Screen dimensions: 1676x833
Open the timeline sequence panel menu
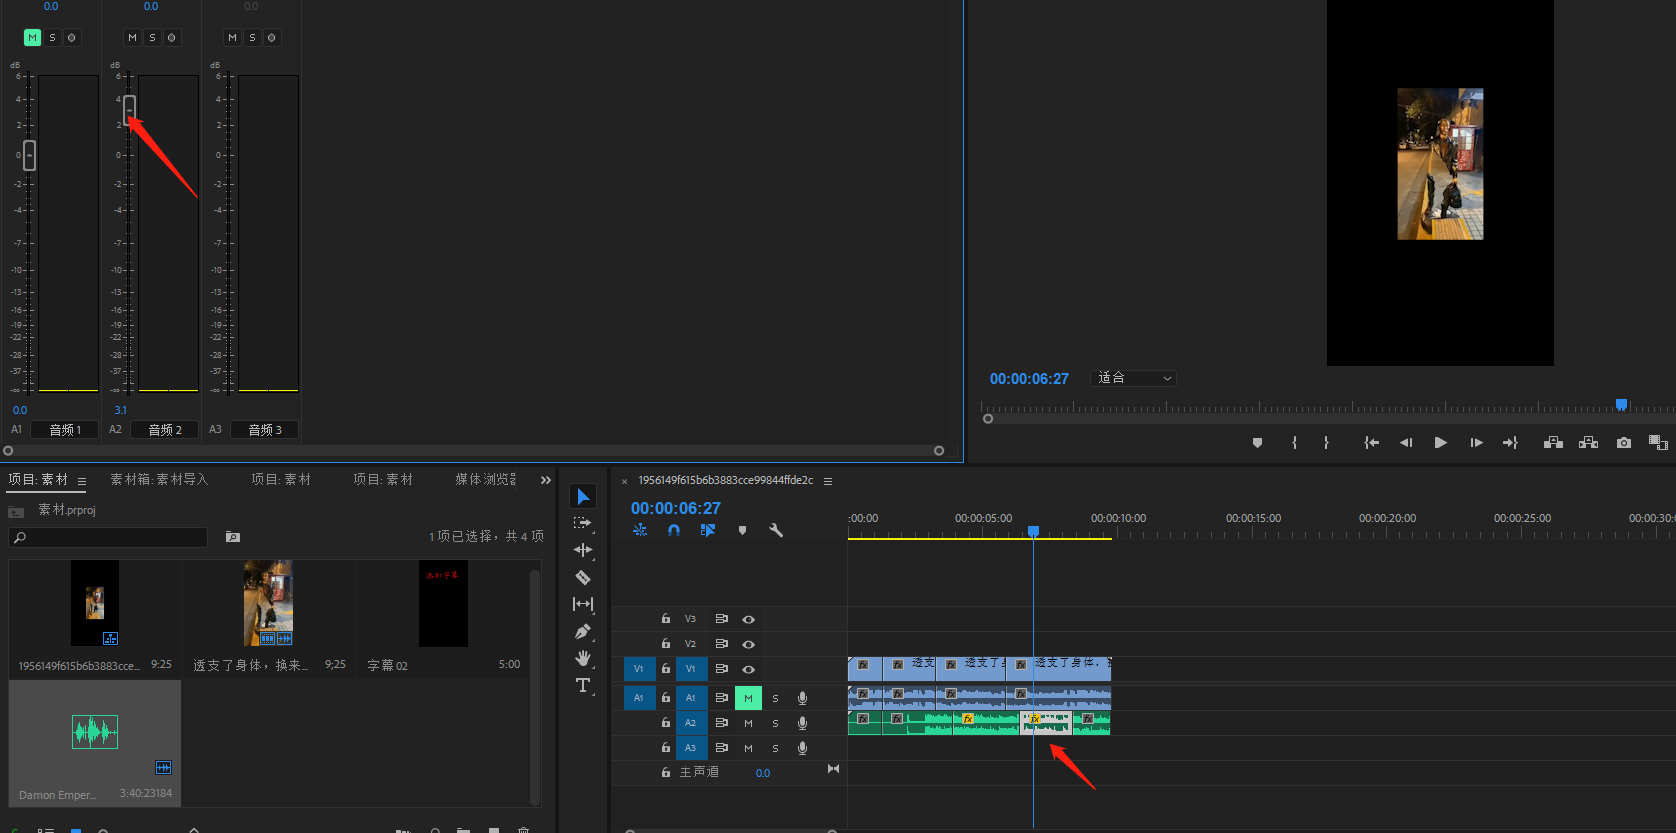click(x=828, y=481)
